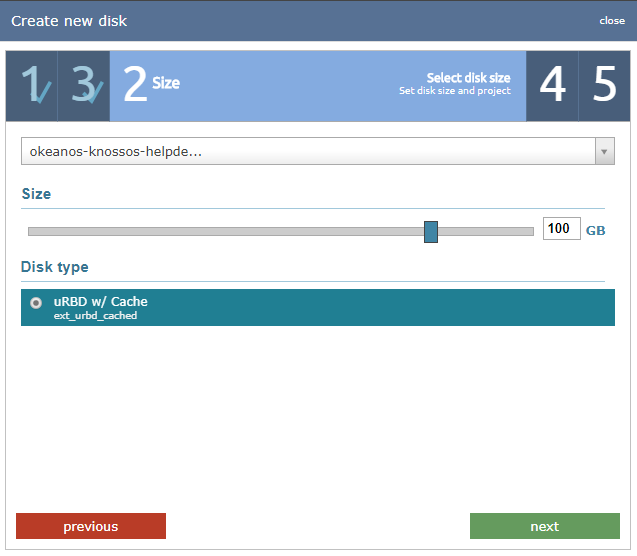The height and width of the screenshot is (556, 637).
Task: Click the 'Create new disk' title bar
Action: click(300, 21)
